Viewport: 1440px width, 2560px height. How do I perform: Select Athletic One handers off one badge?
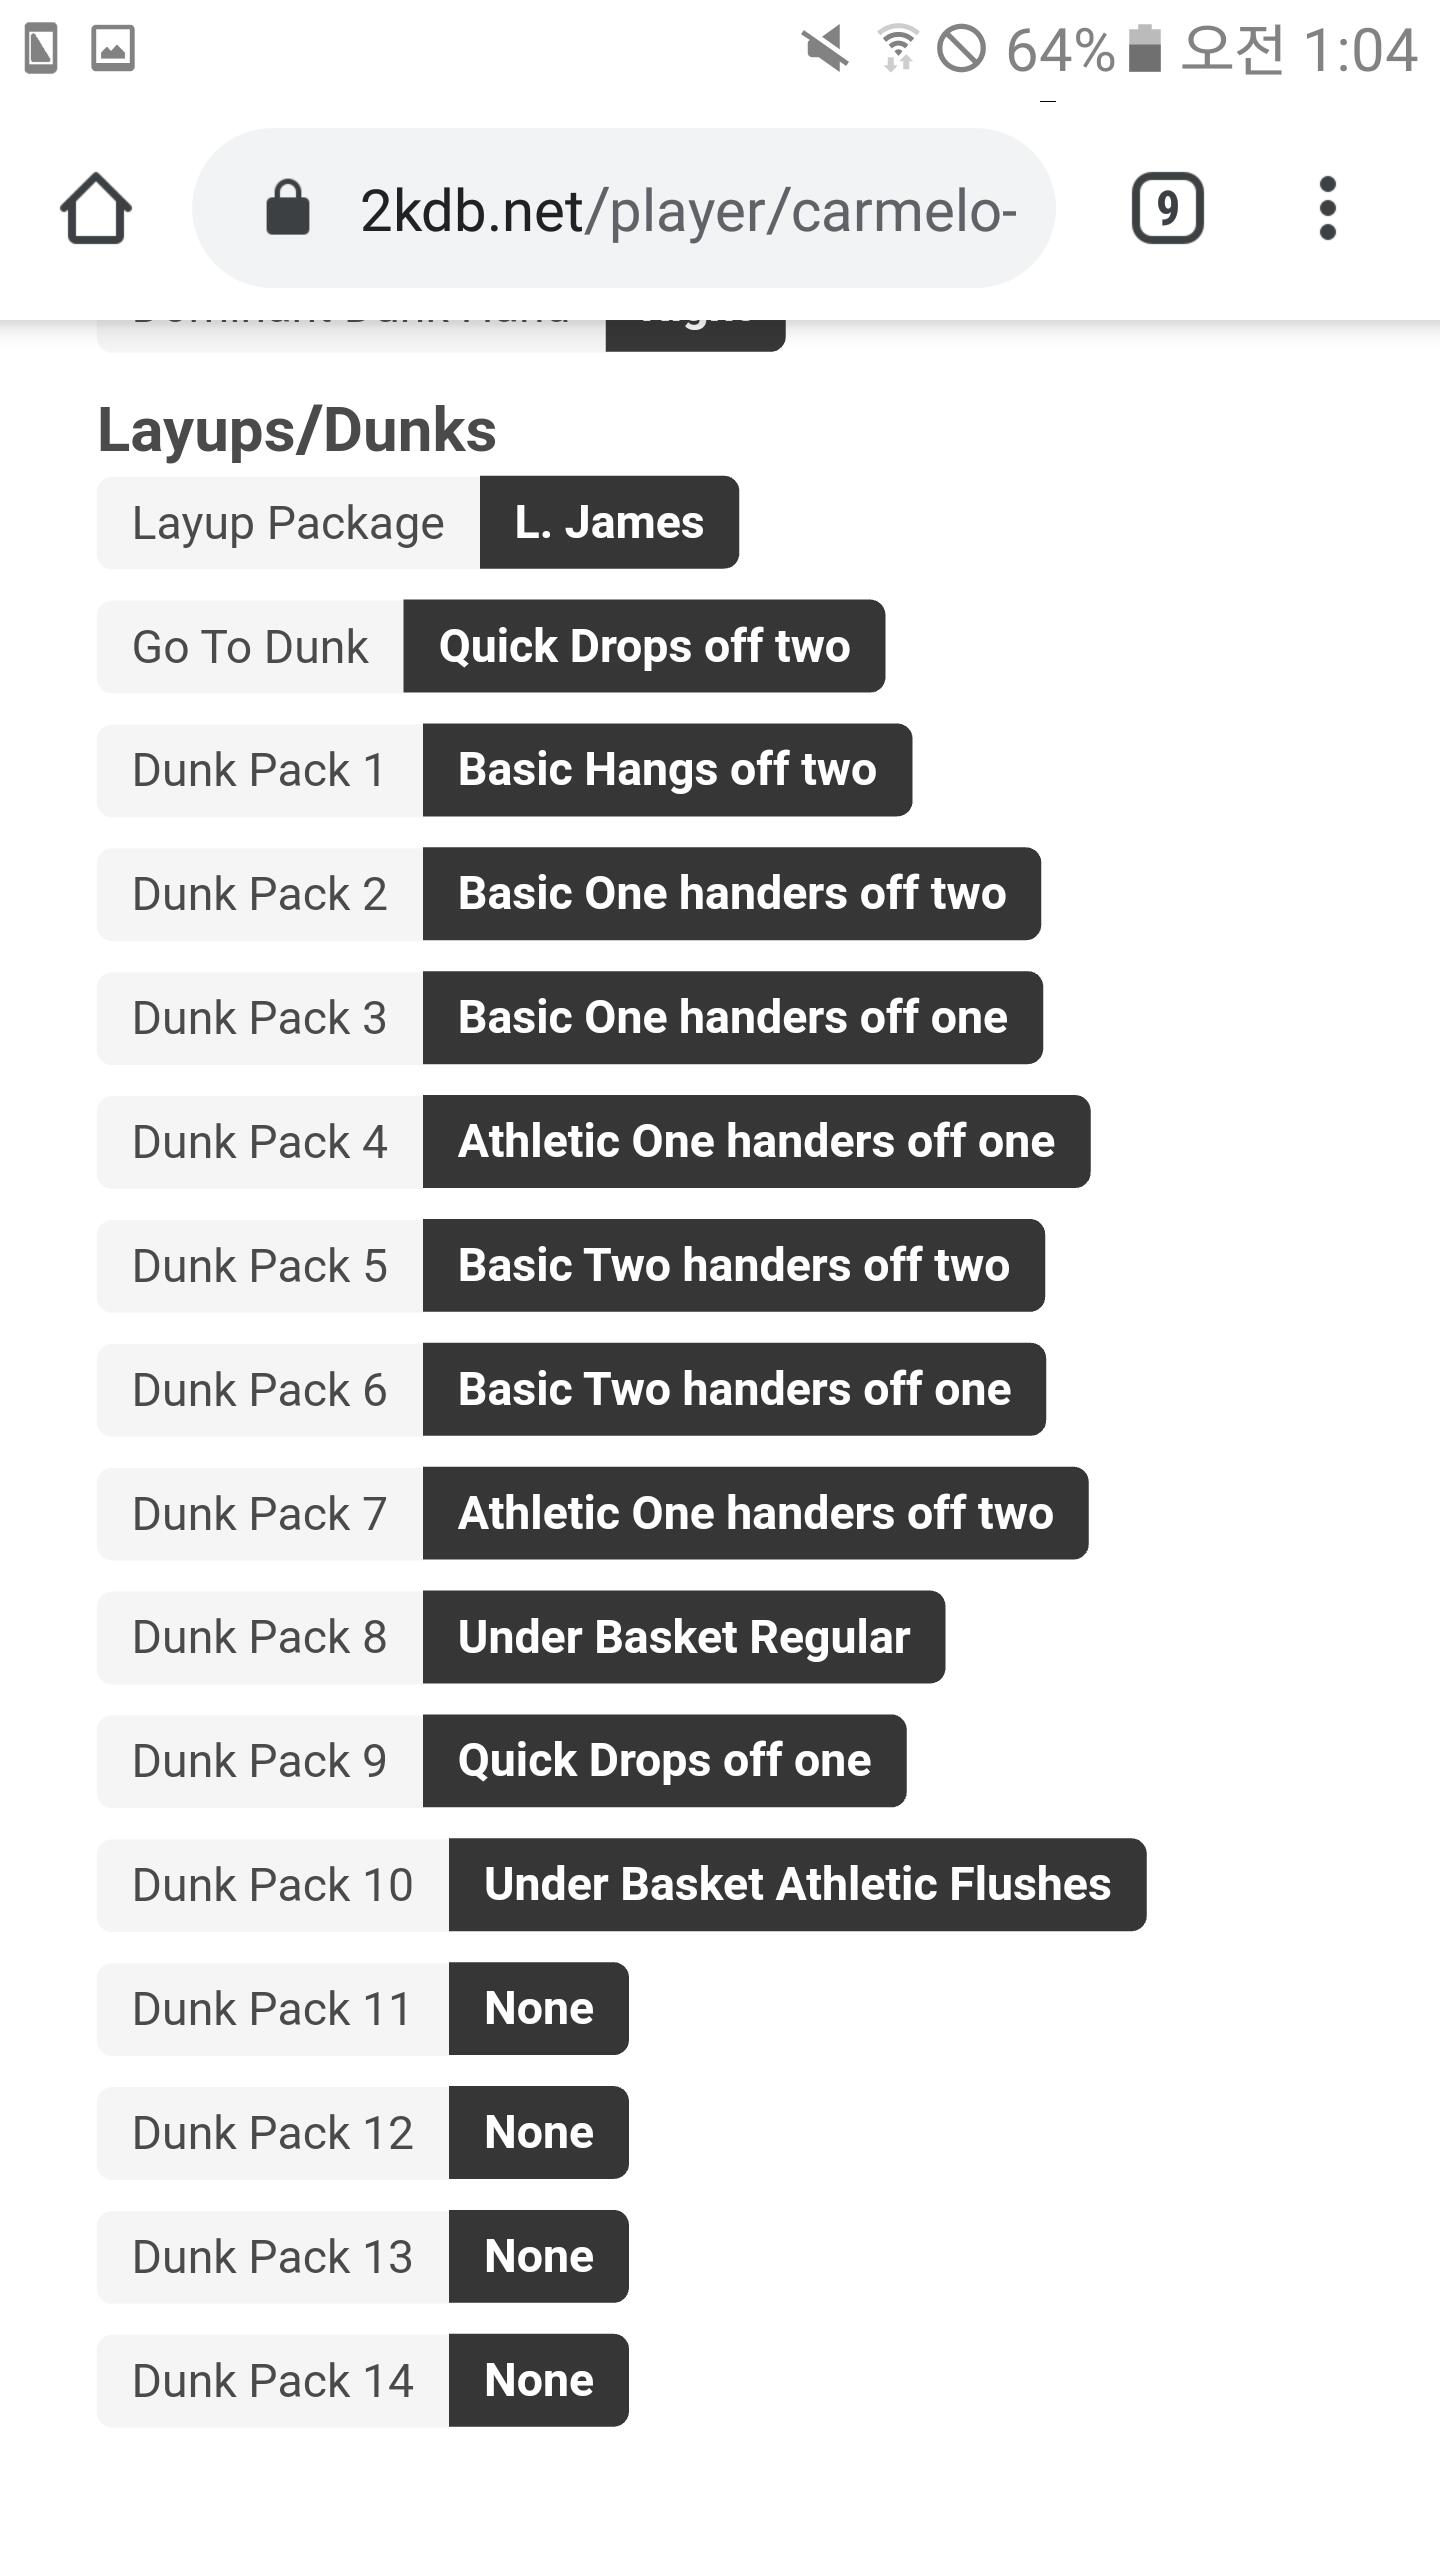756,1142
